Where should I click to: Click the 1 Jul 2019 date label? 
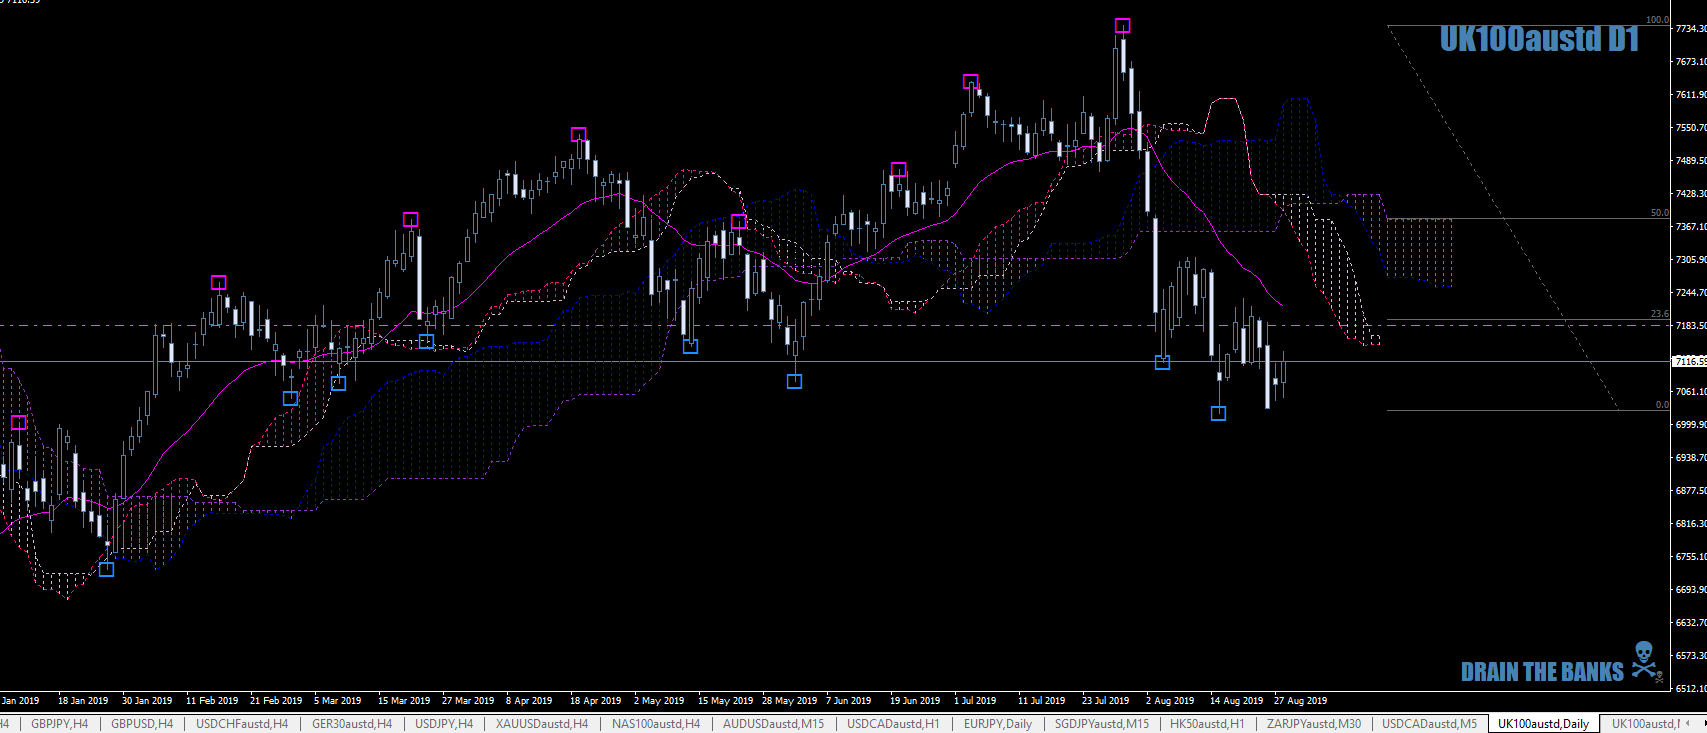(975, 701)
